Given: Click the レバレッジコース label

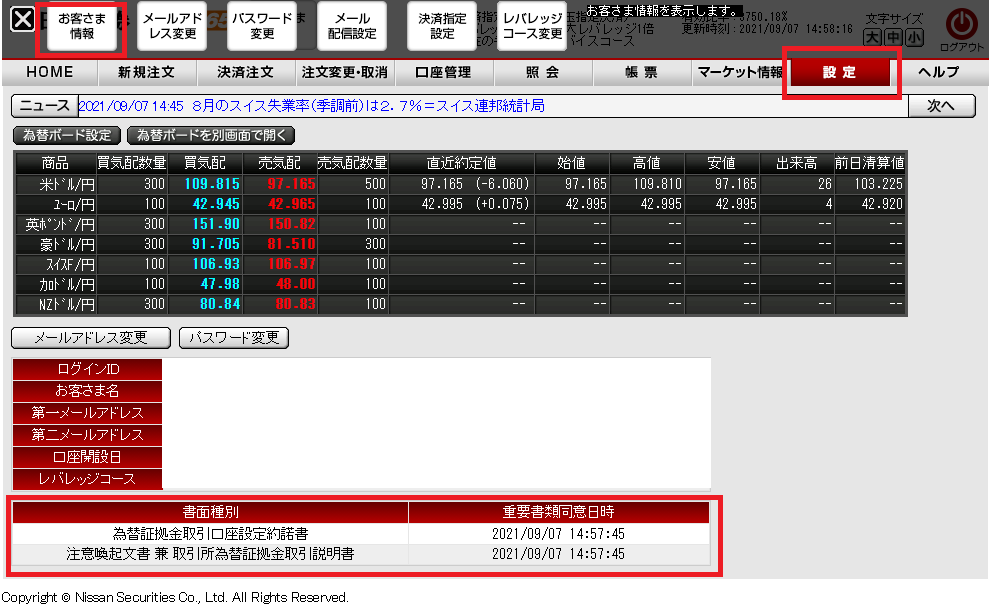Looking at the screenshot, I should click(87, 479).
